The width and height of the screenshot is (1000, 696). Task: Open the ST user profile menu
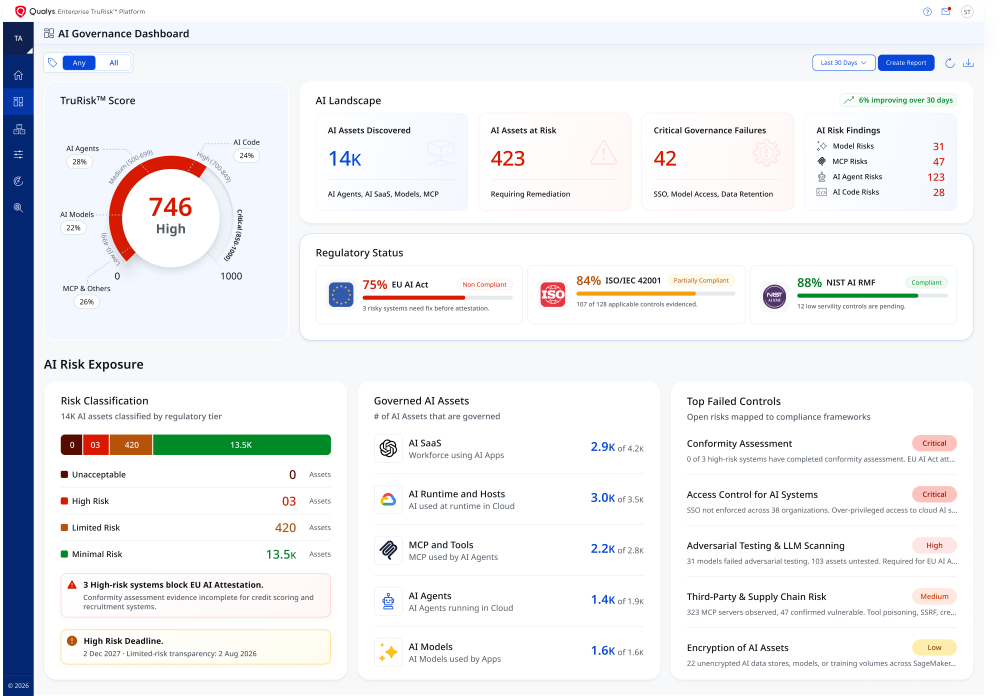pos(967,11)
